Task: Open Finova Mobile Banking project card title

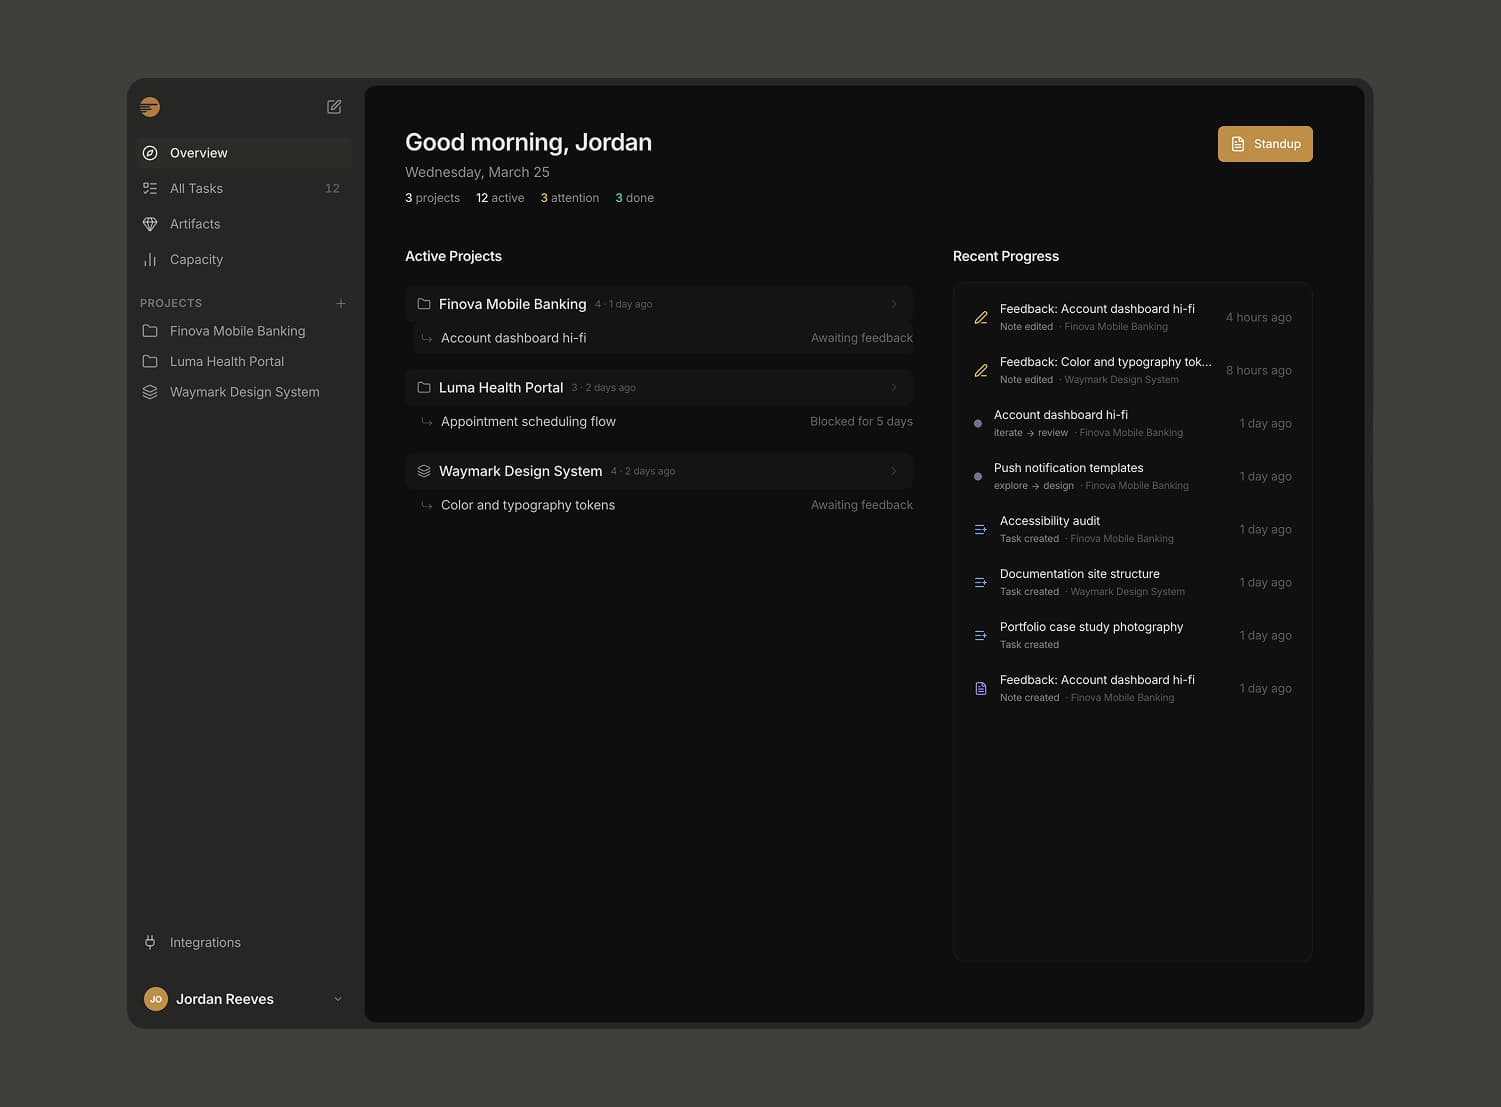Action: point(513,304)
